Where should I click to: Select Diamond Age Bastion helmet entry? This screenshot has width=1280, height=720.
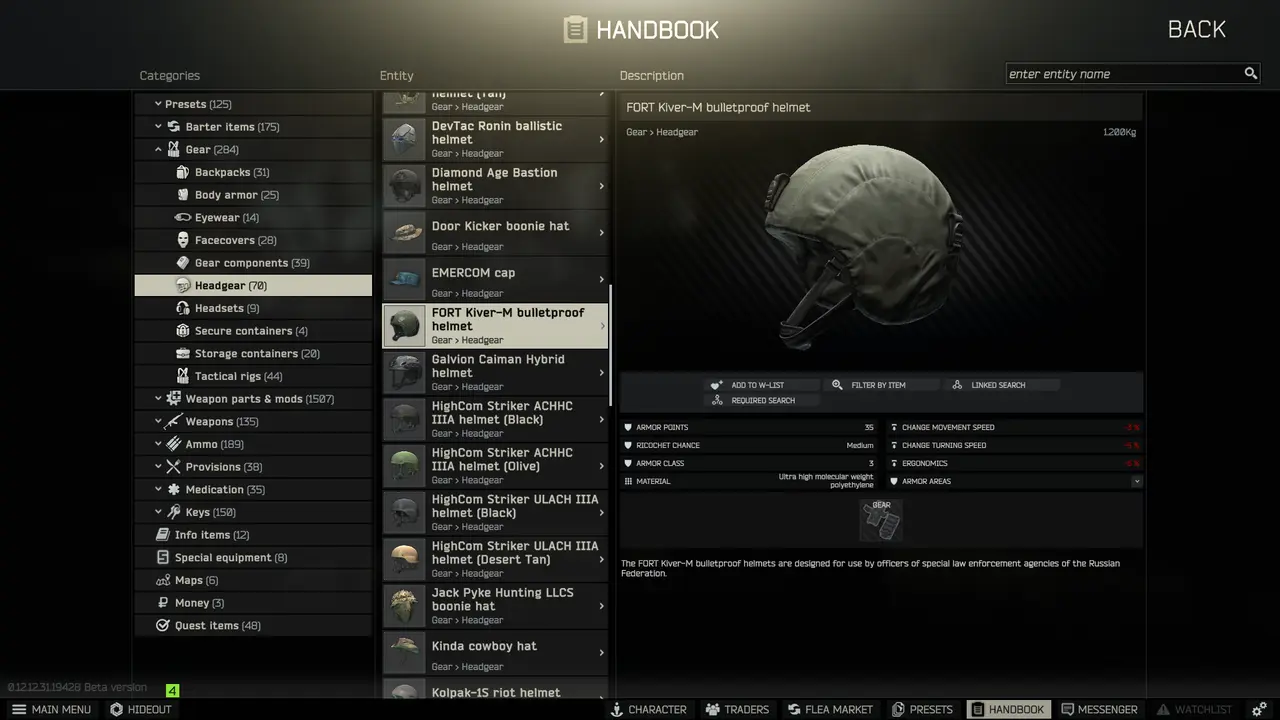click(495, 186)
